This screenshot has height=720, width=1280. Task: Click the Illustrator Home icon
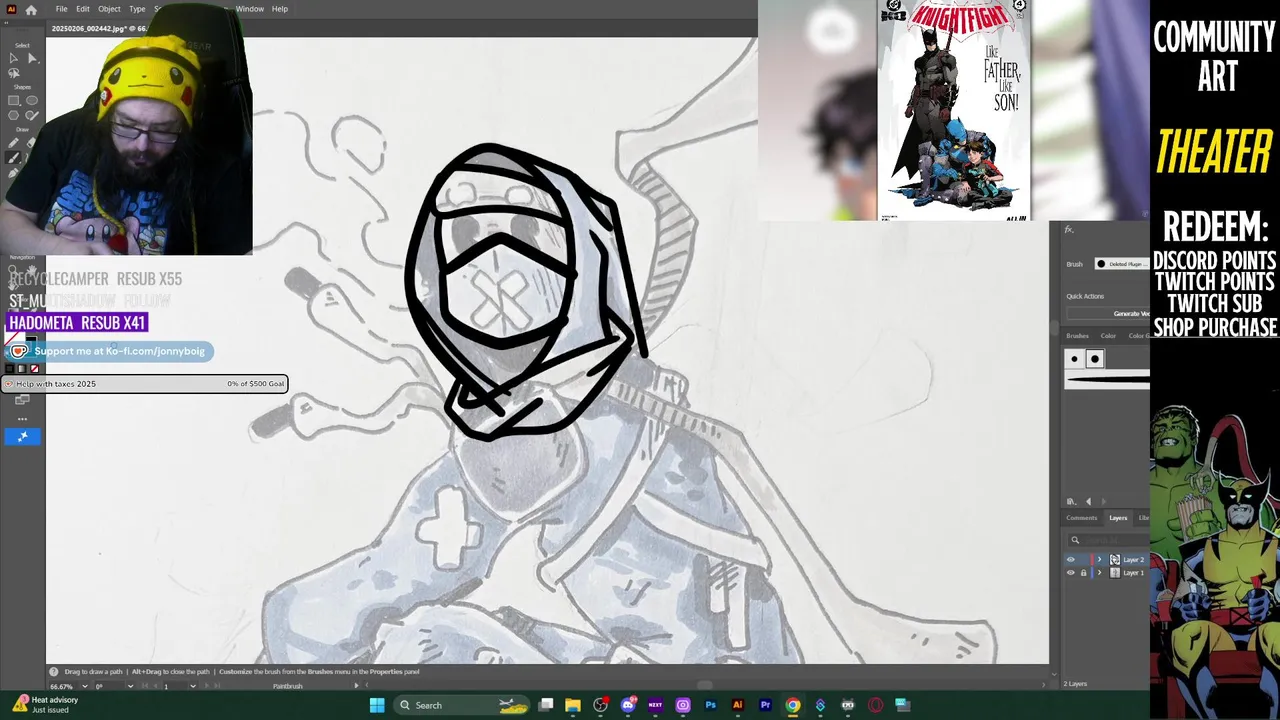pyautogui.click(x=31, y=9)
